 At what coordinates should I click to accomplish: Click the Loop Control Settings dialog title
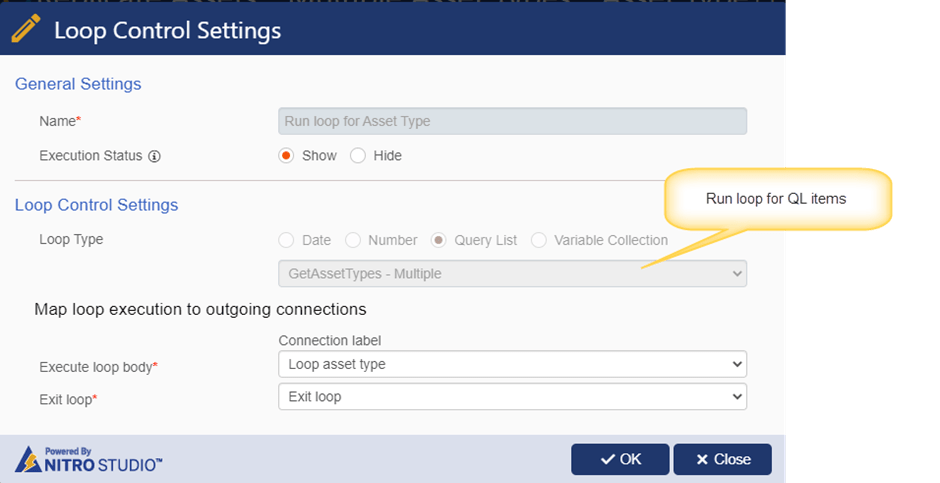[167, 31]
